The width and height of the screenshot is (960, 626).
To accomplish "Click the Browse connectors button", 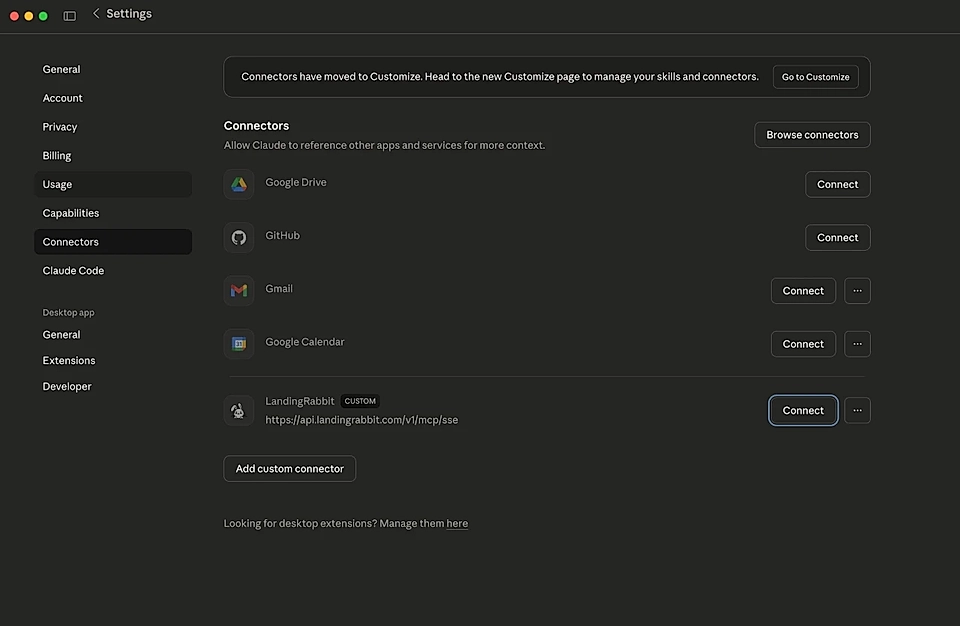I will 812,134.
